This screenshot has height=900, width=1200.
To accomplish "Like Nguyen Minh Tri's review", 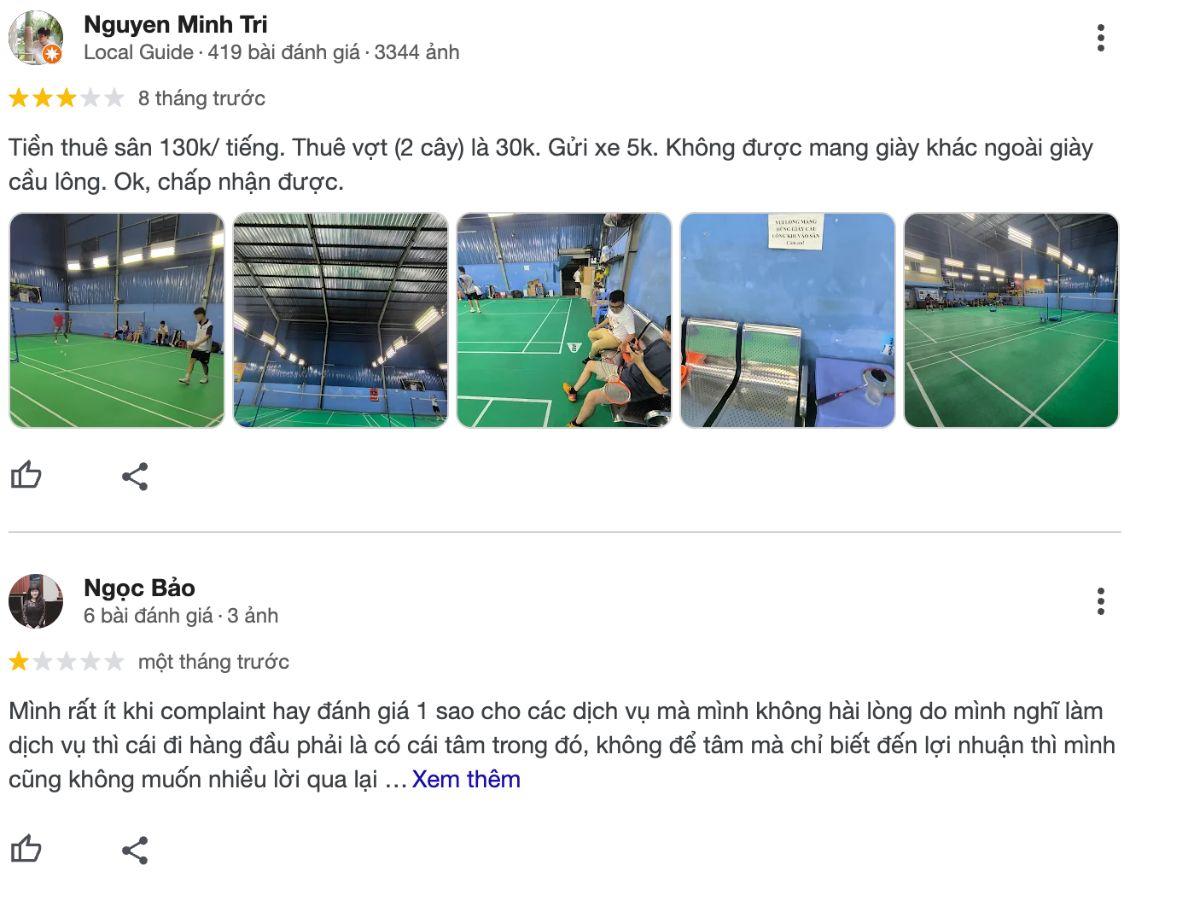I will [26, 476].
